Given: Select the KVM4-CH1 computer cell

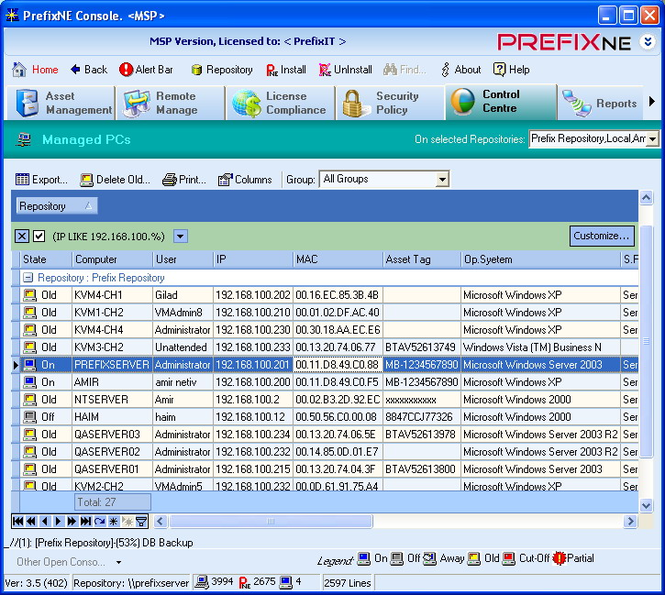Looking at the screenshot, I should 112,295.
